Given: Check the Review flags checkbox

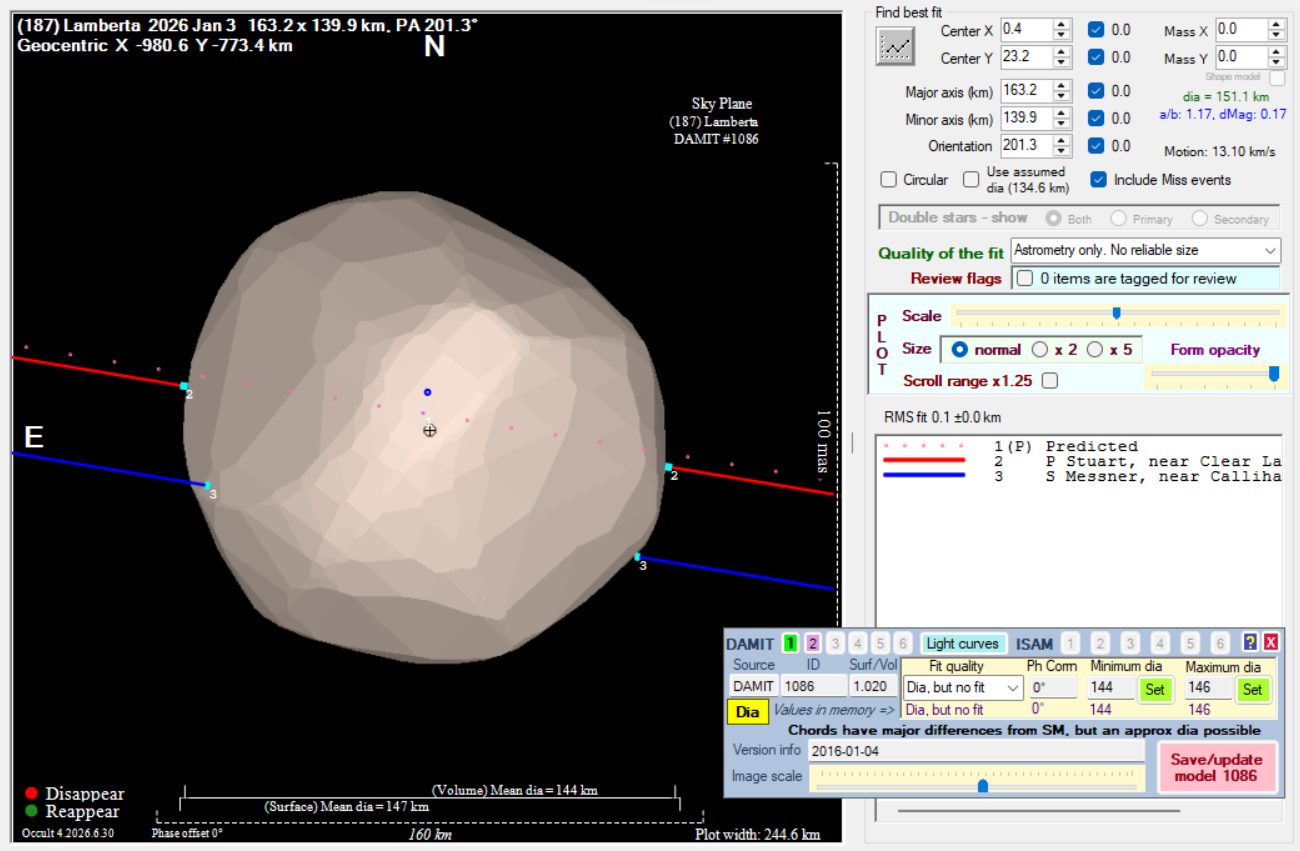Looking at the screenshot, I should tap(1025, 278).
